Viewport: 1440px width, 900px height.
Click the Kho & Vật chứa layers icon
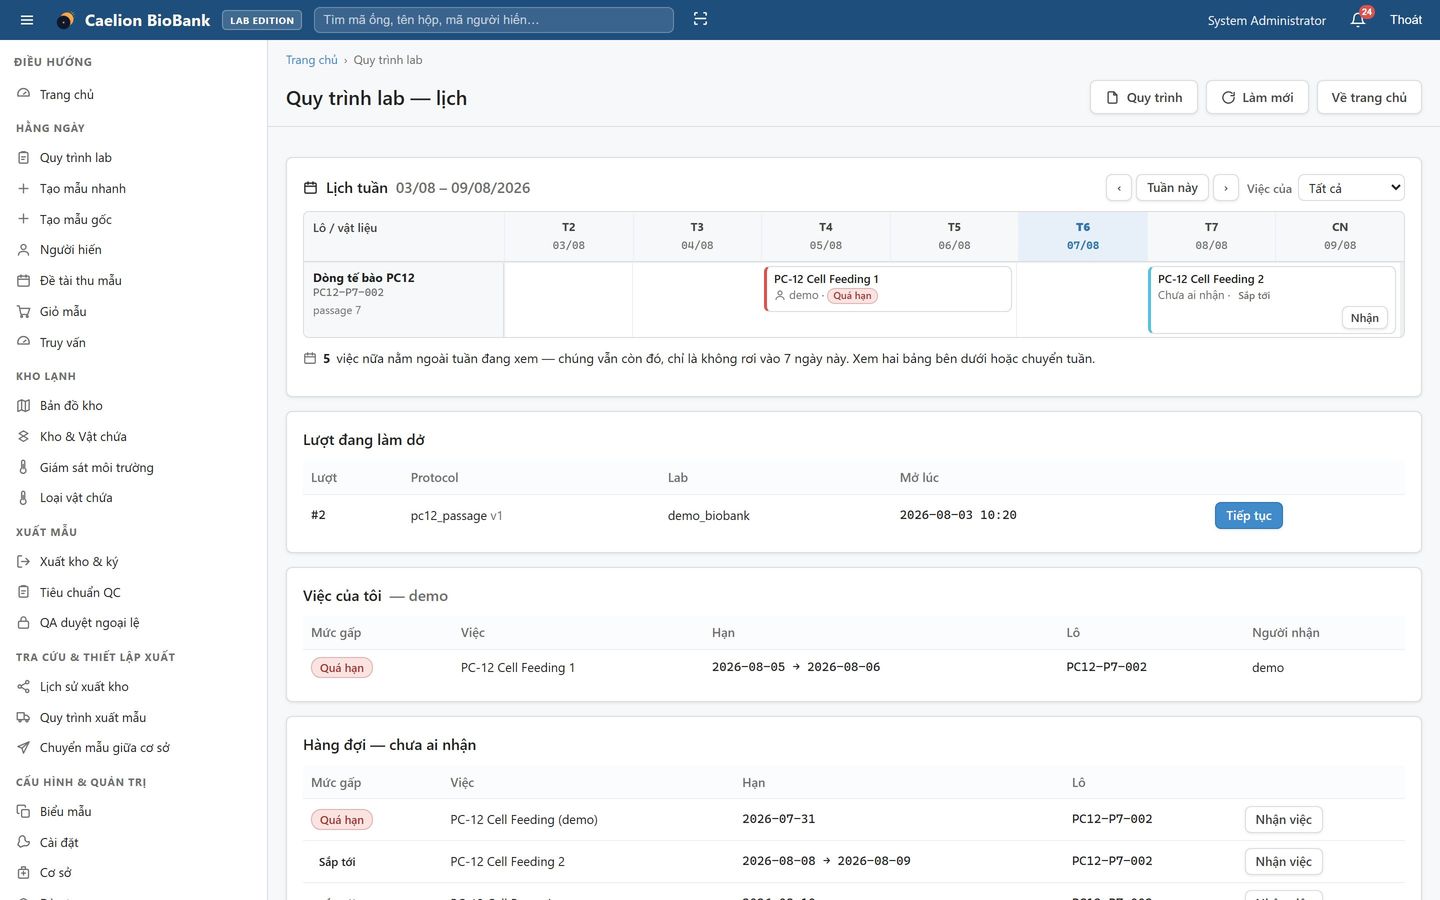24,436
